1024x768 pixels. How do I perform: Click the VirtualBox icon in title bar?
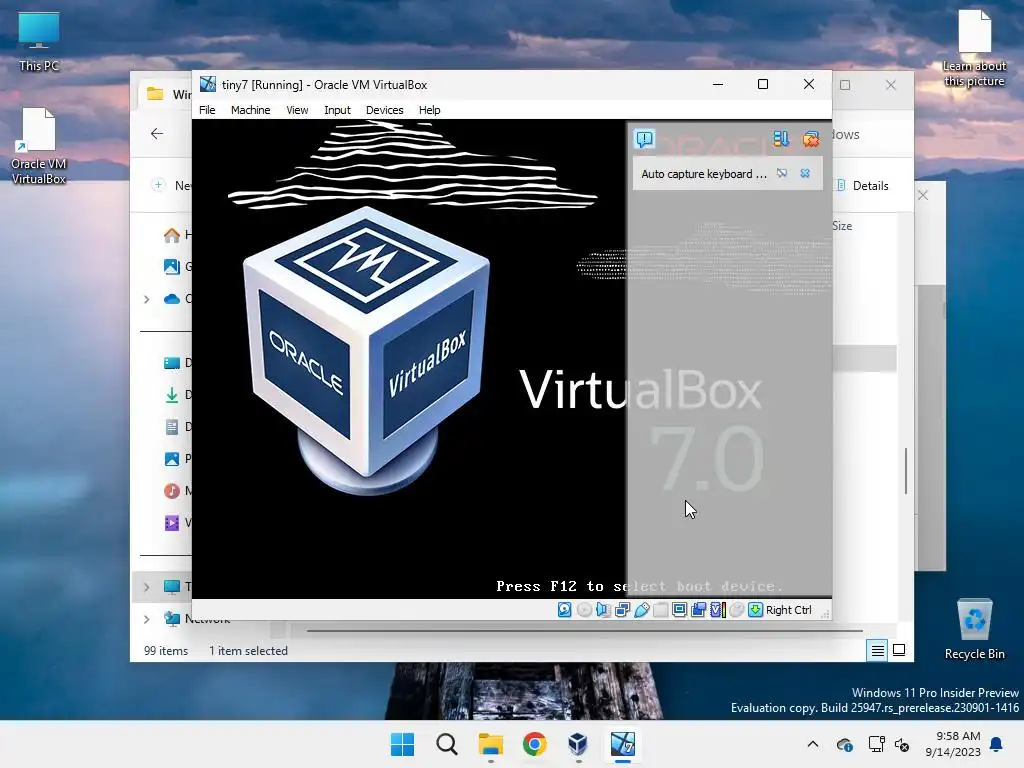click(208, 84)
